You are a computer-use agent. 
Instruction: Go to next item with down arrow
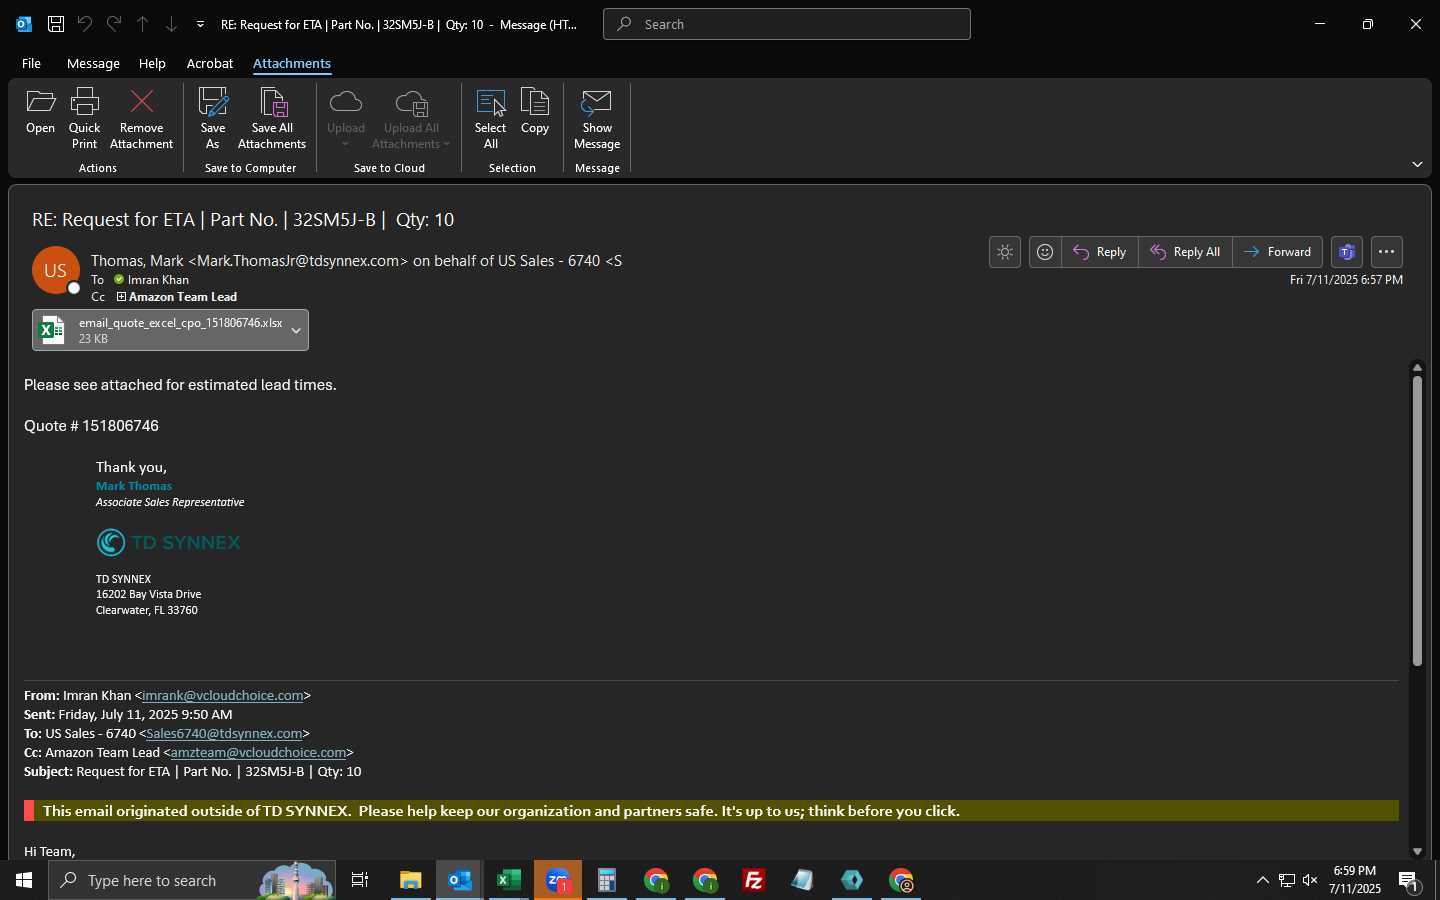click(x=171, y=24)
